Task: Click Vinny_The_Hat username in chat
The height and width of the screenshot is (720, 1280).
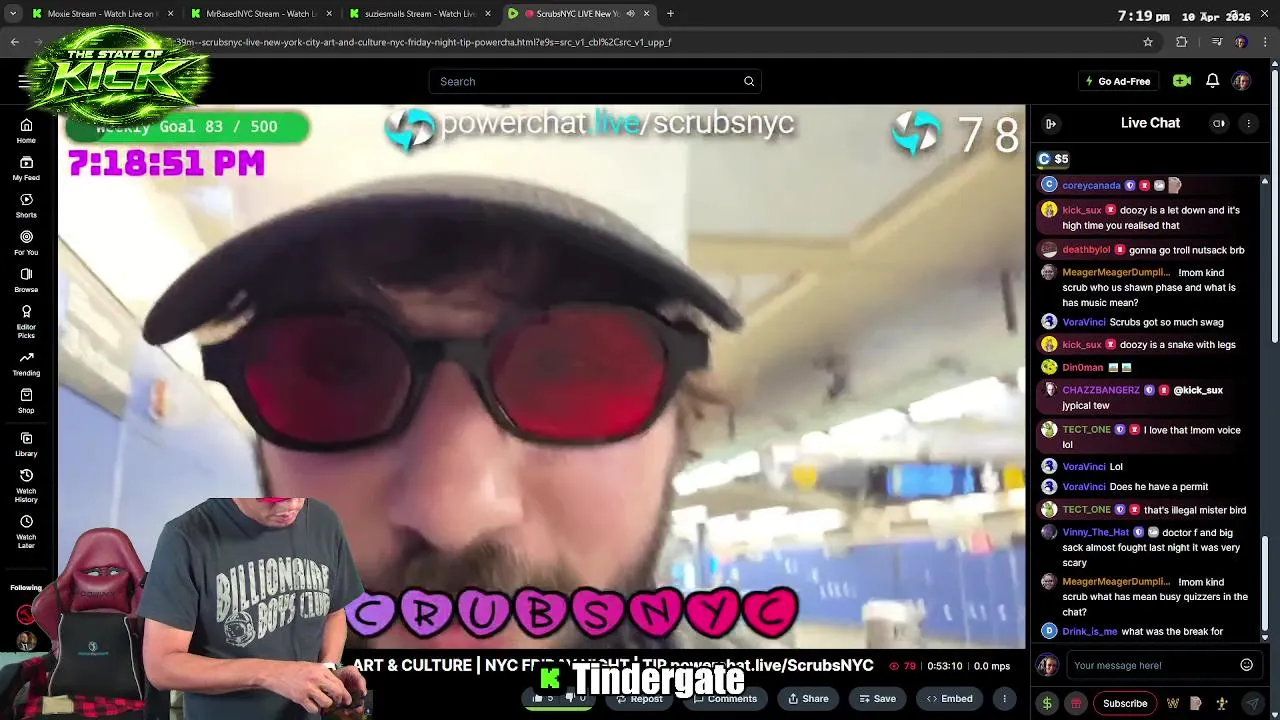Action: pyautogui.click(x=1095, y=533)
